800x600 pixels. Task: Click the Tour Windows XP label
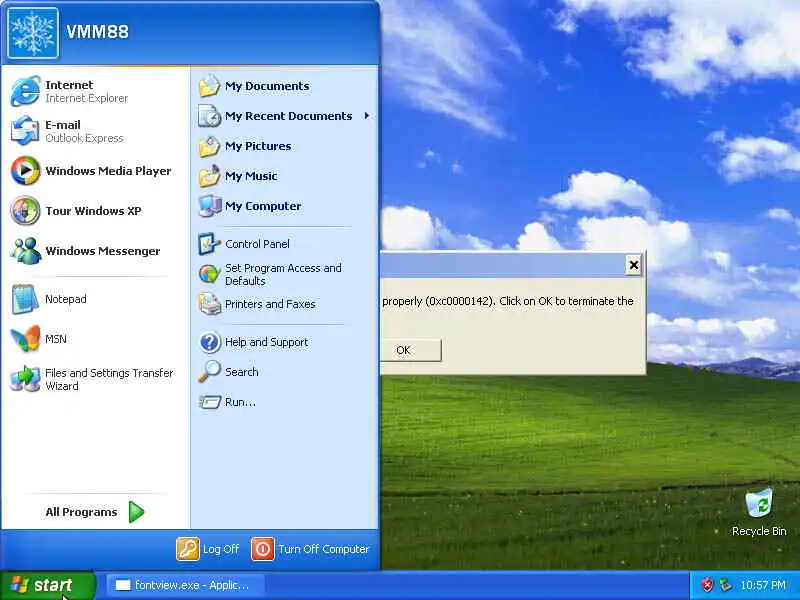(x=93, y=211)
